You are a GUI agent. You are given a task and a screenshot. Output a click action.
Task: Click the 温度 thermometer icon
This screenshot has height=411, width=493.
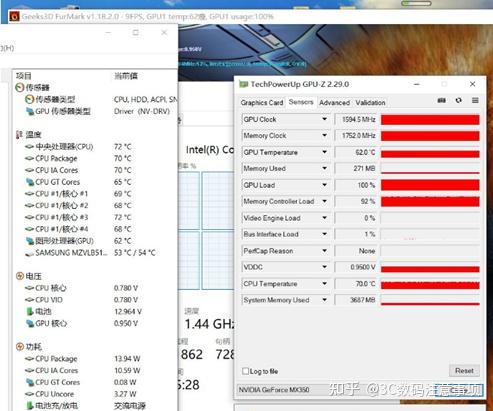[19, 135]
